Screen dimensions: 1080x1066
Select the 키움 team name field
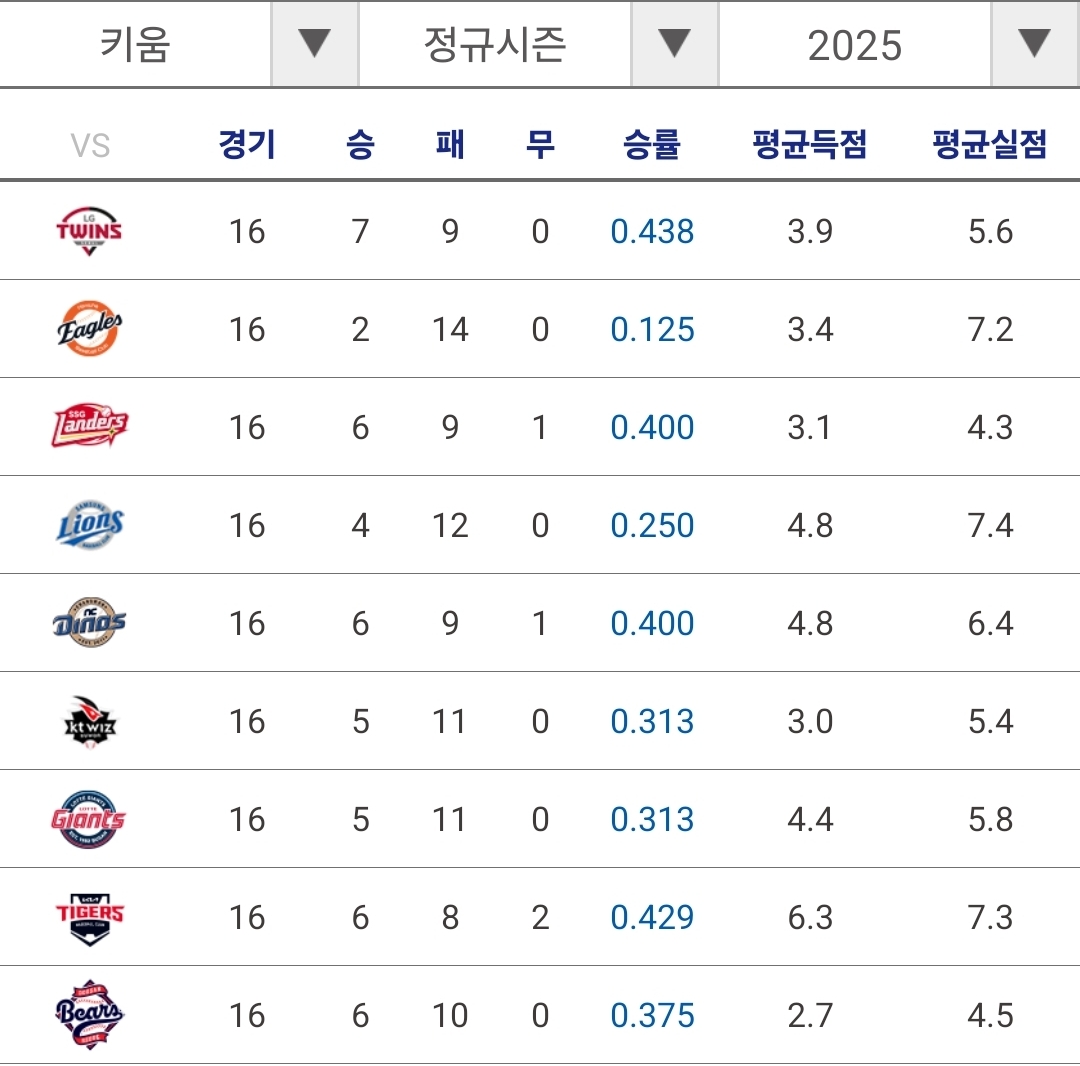coord(136,44)
